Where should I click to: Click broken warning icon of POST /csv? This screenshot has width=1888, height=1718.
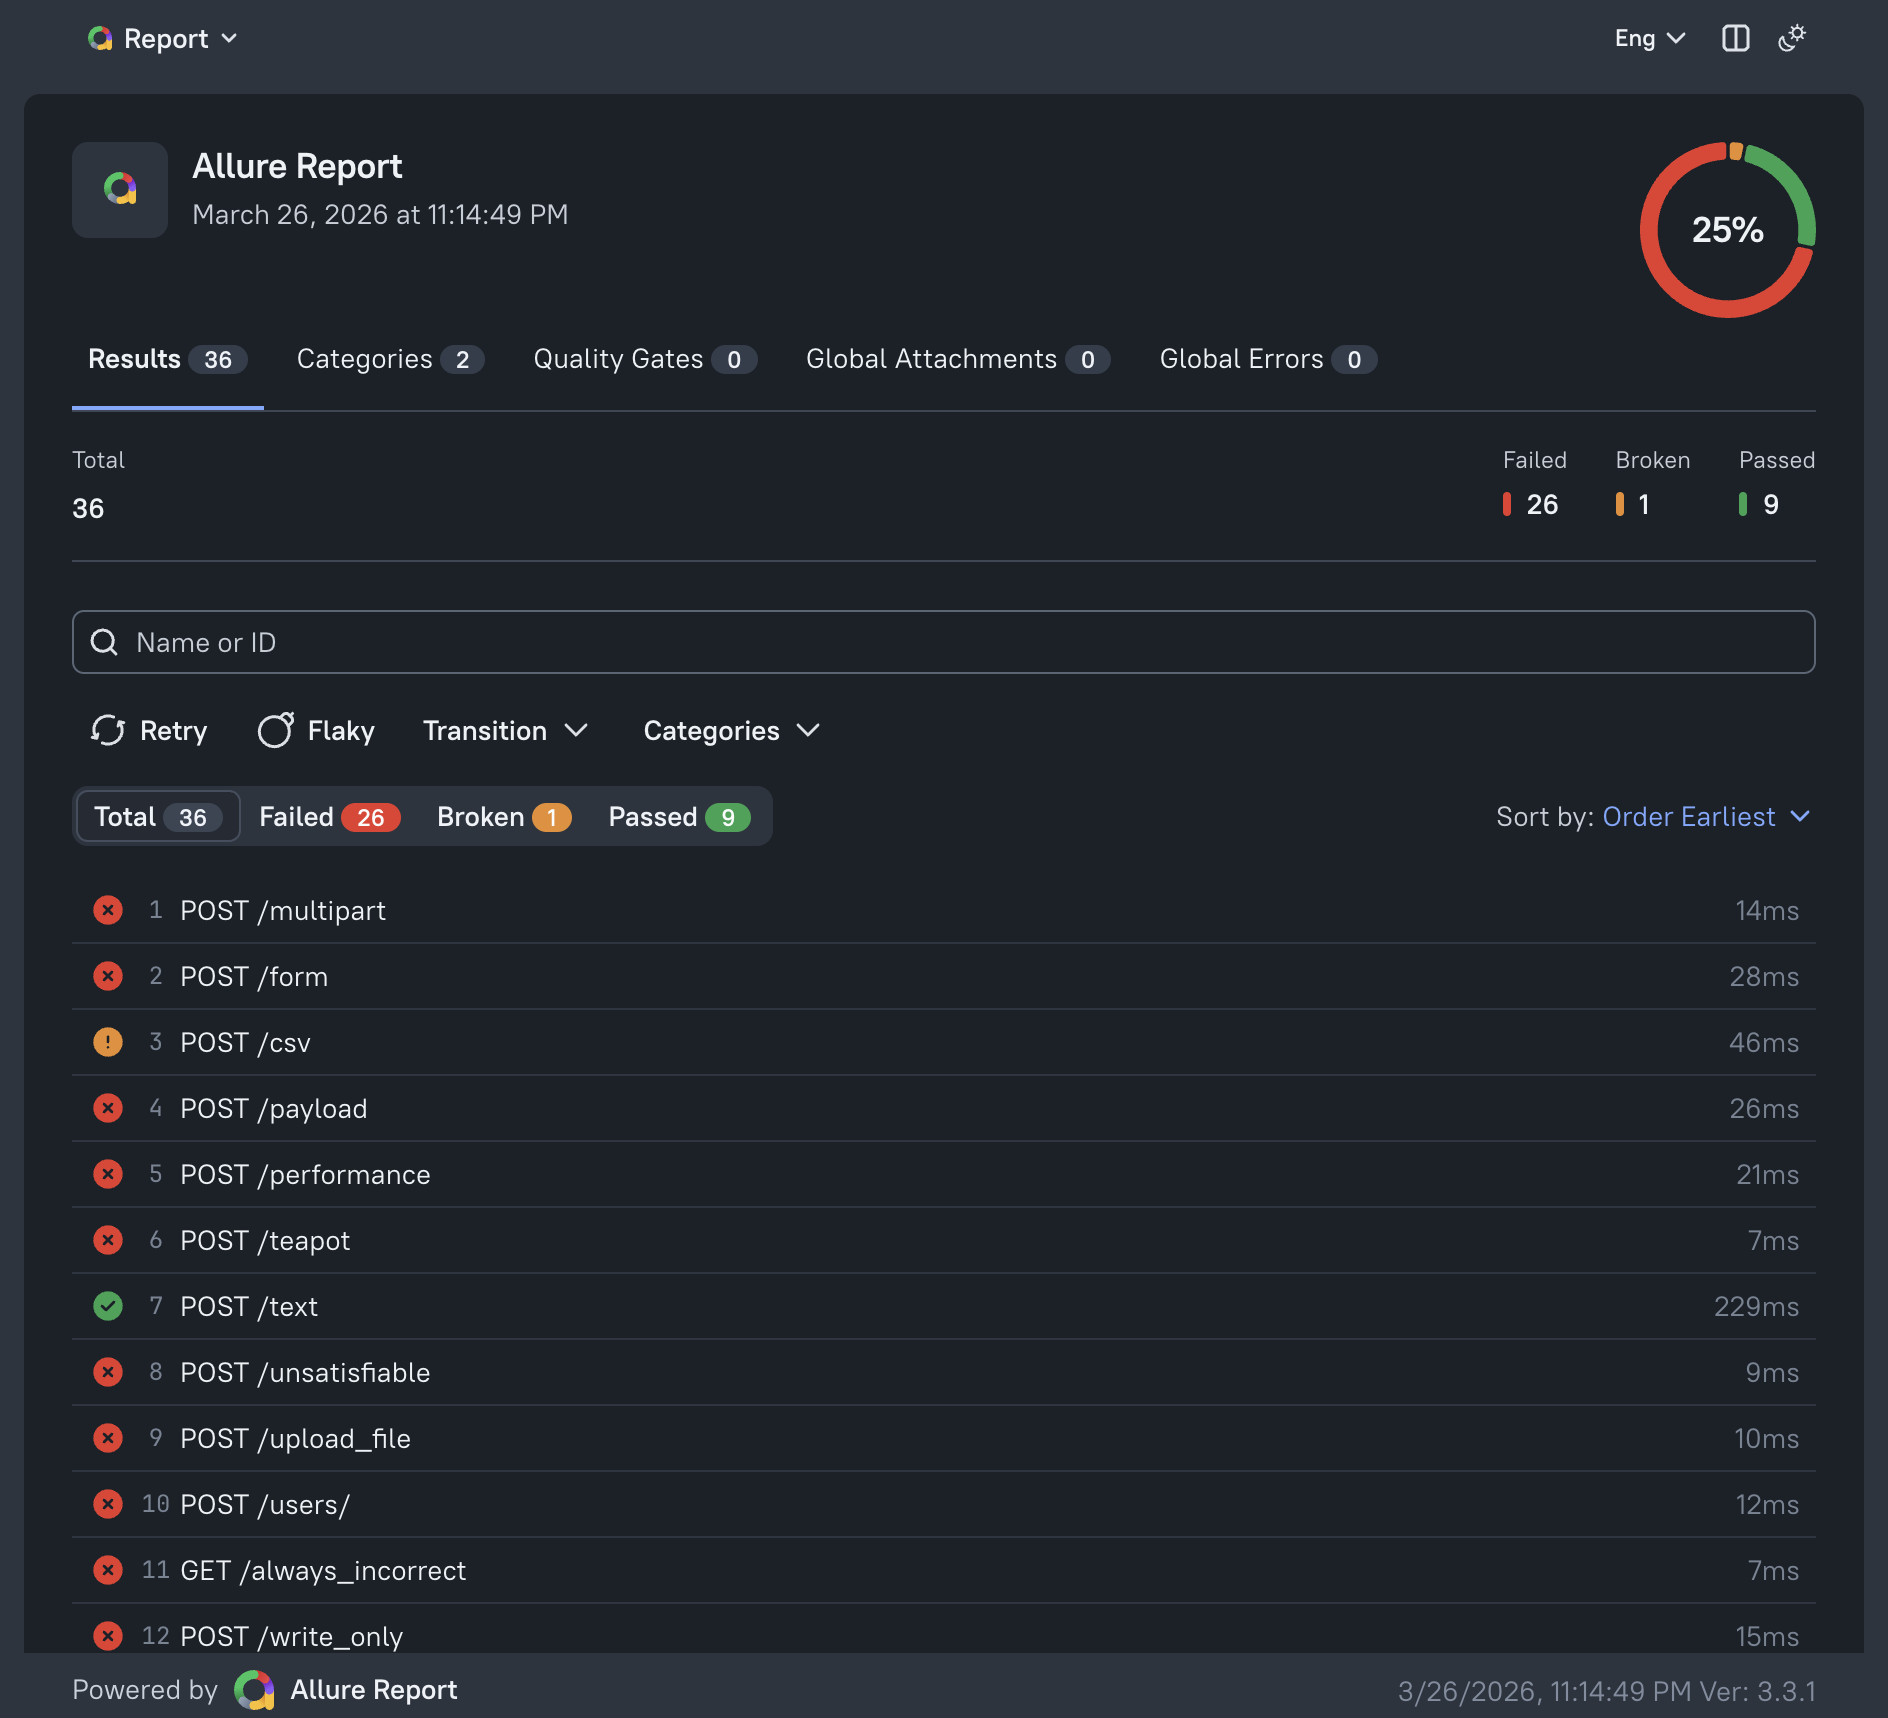108,1042
